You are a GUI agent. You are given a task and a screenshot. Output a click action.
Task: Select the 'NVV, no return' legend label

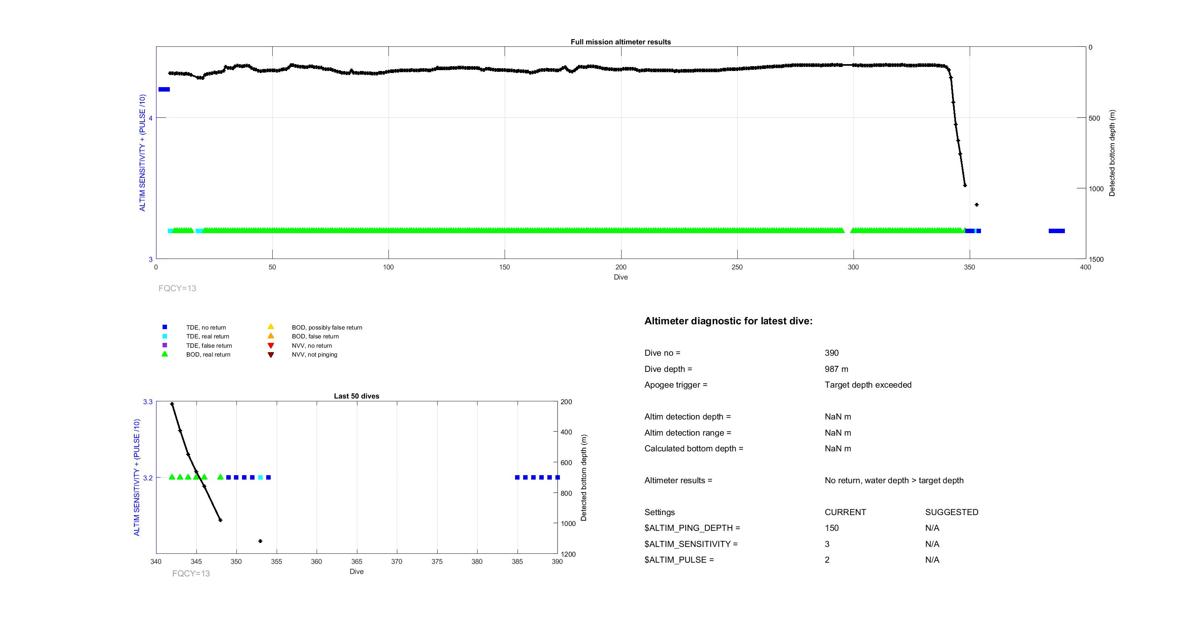312,345
